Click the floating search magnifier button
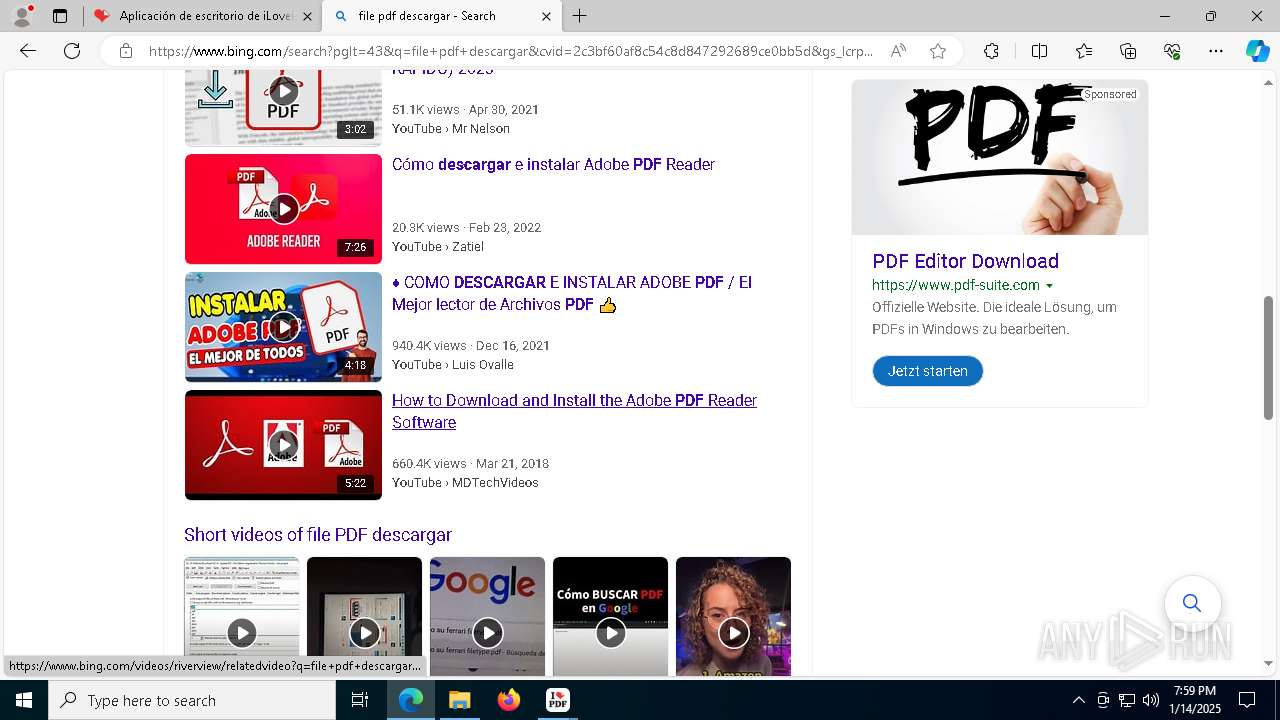Screen dimensions: 1280x720 coord(1192,603)
